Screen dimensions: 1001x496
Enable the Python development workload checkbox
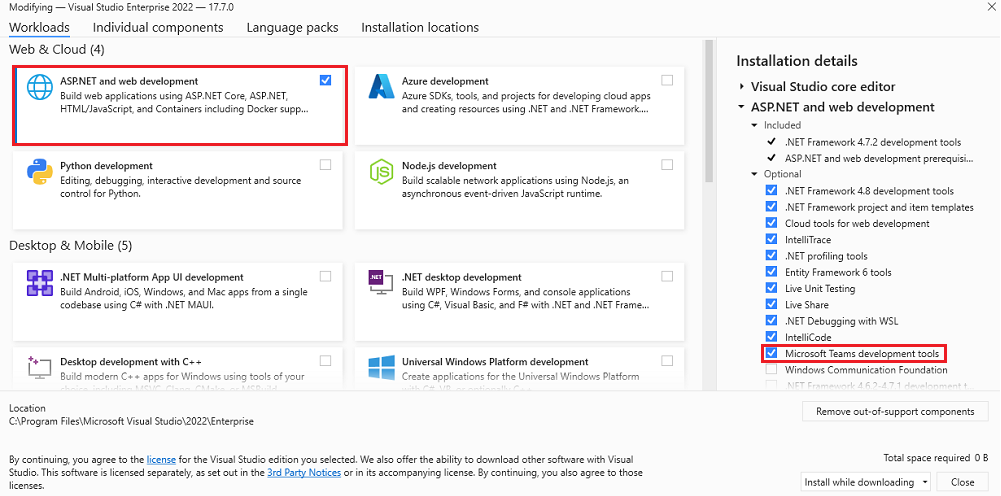click(x=326, y=165)
